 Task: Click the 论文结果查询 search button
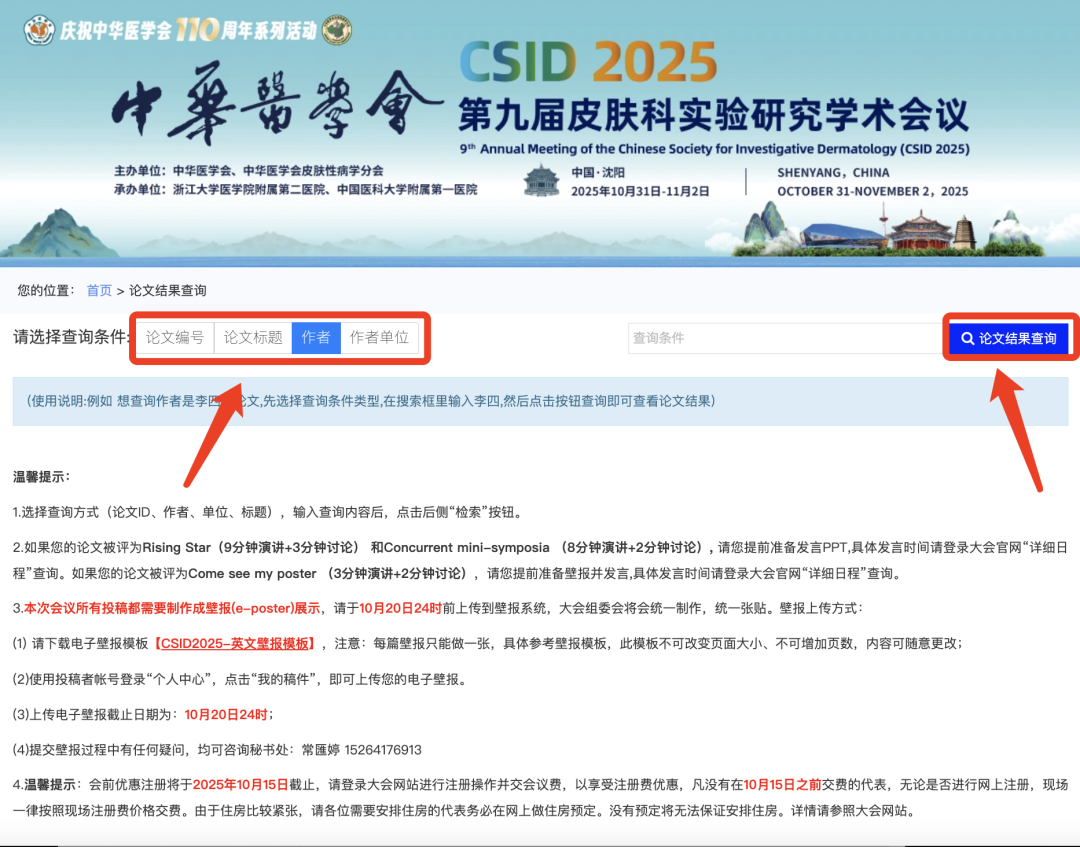1010,338
